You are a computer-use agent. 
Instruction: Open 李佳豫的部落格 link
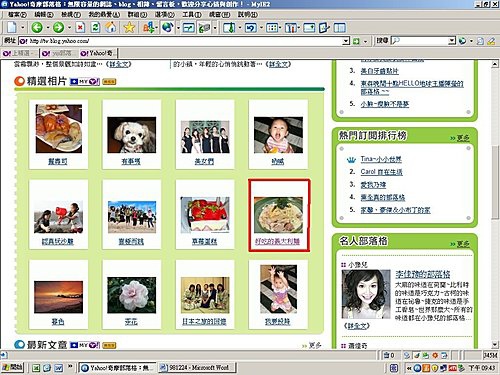(x=423, y=274)
